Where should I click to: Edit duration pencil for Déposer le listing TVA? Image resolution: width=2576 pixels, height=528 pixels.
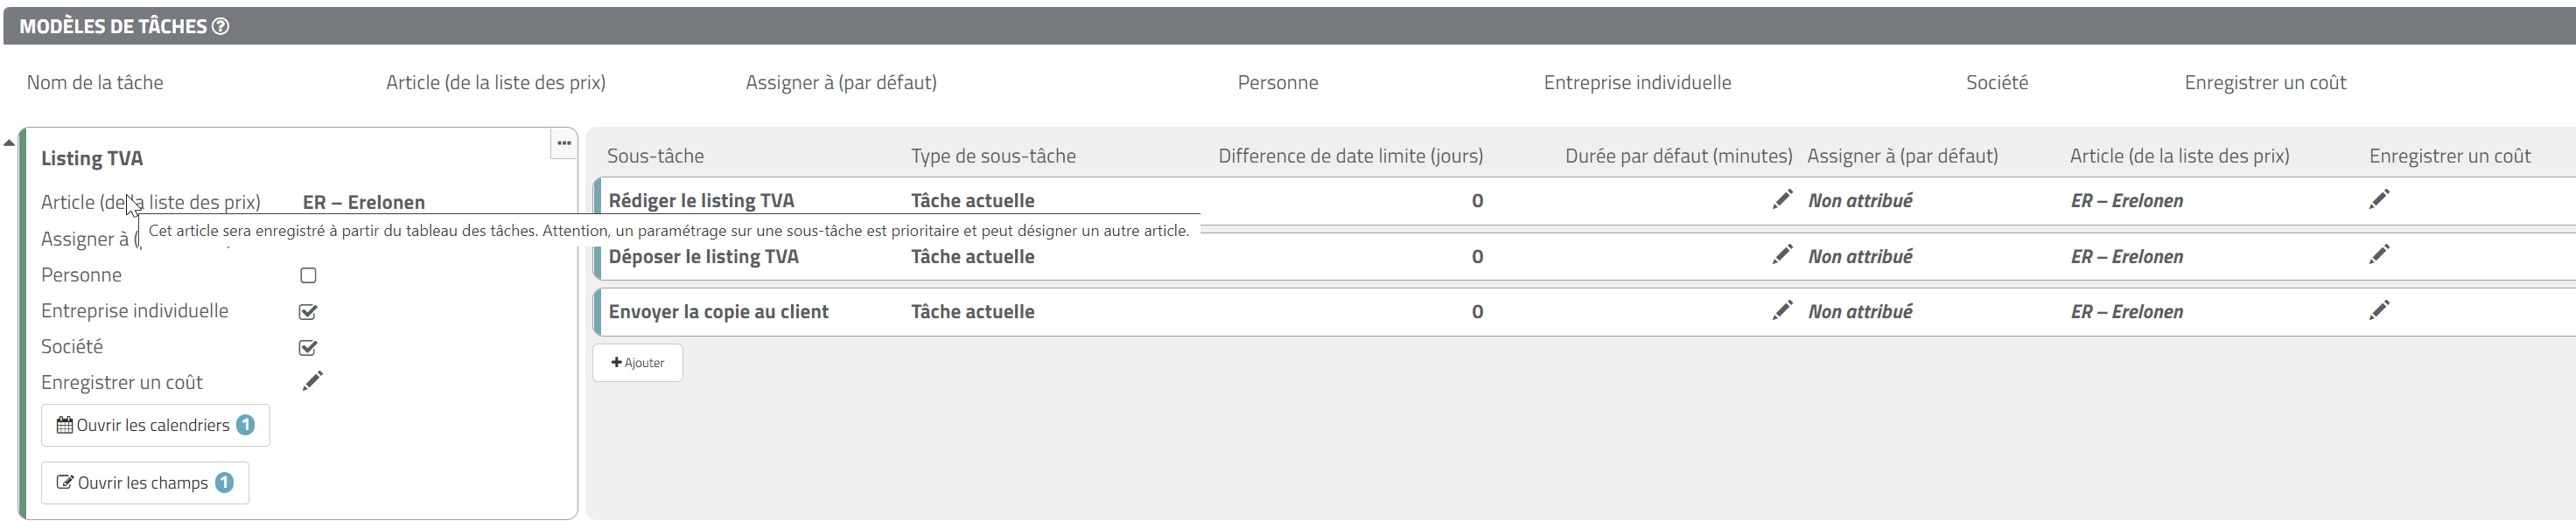point(1782,255)
